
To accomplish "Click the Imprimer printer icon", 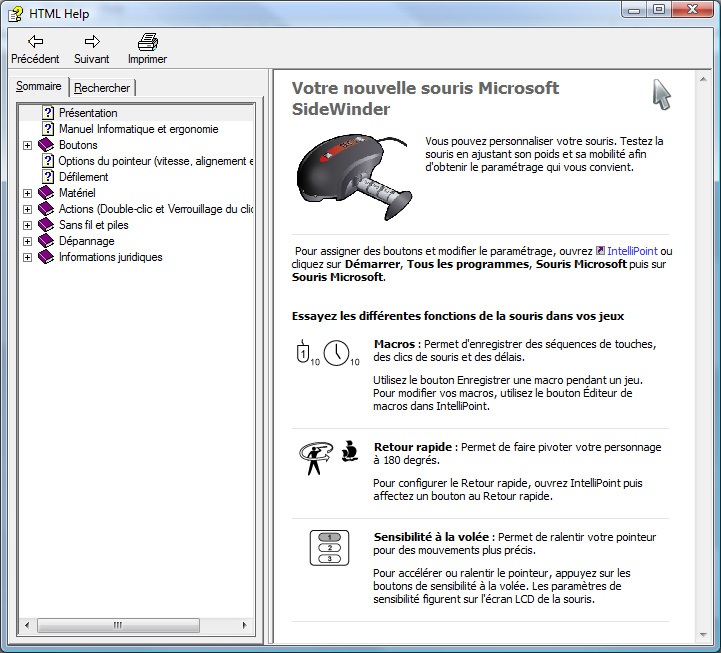I will click(x=147, y=41).
